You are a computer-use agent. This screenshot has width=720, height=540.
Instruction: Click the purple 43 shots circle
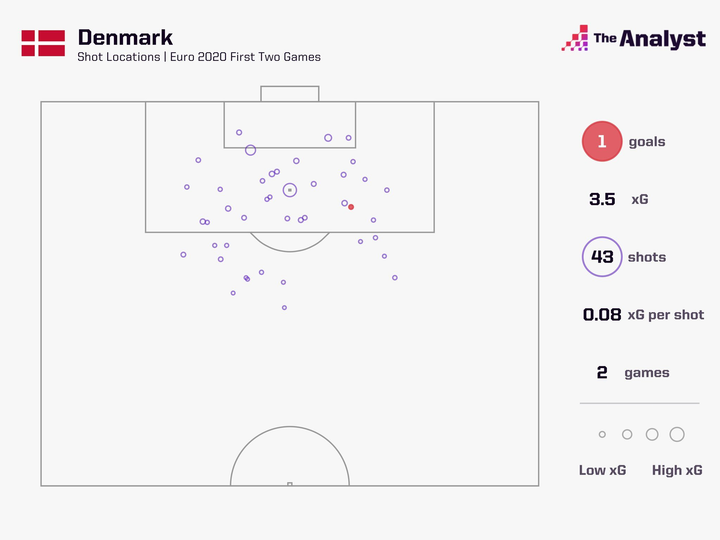click(602, 257)
